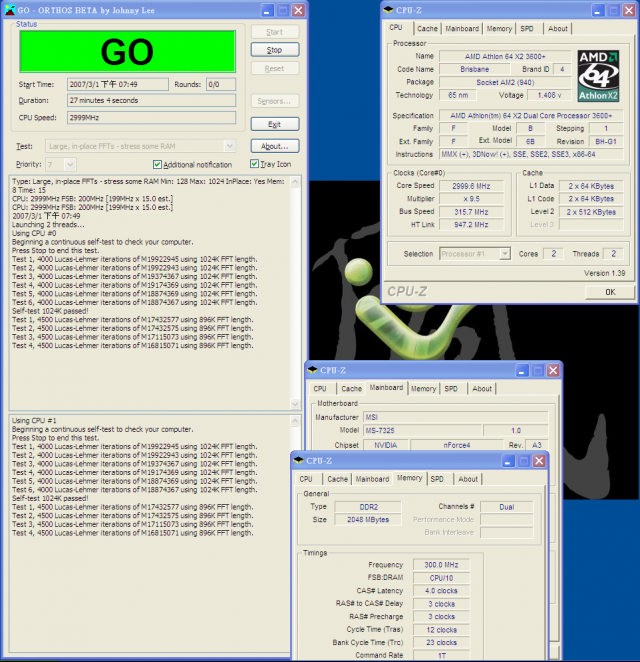Open the Processor #1 selection dropdown
This screenshot has height=662, width=640.
(504, 254)
